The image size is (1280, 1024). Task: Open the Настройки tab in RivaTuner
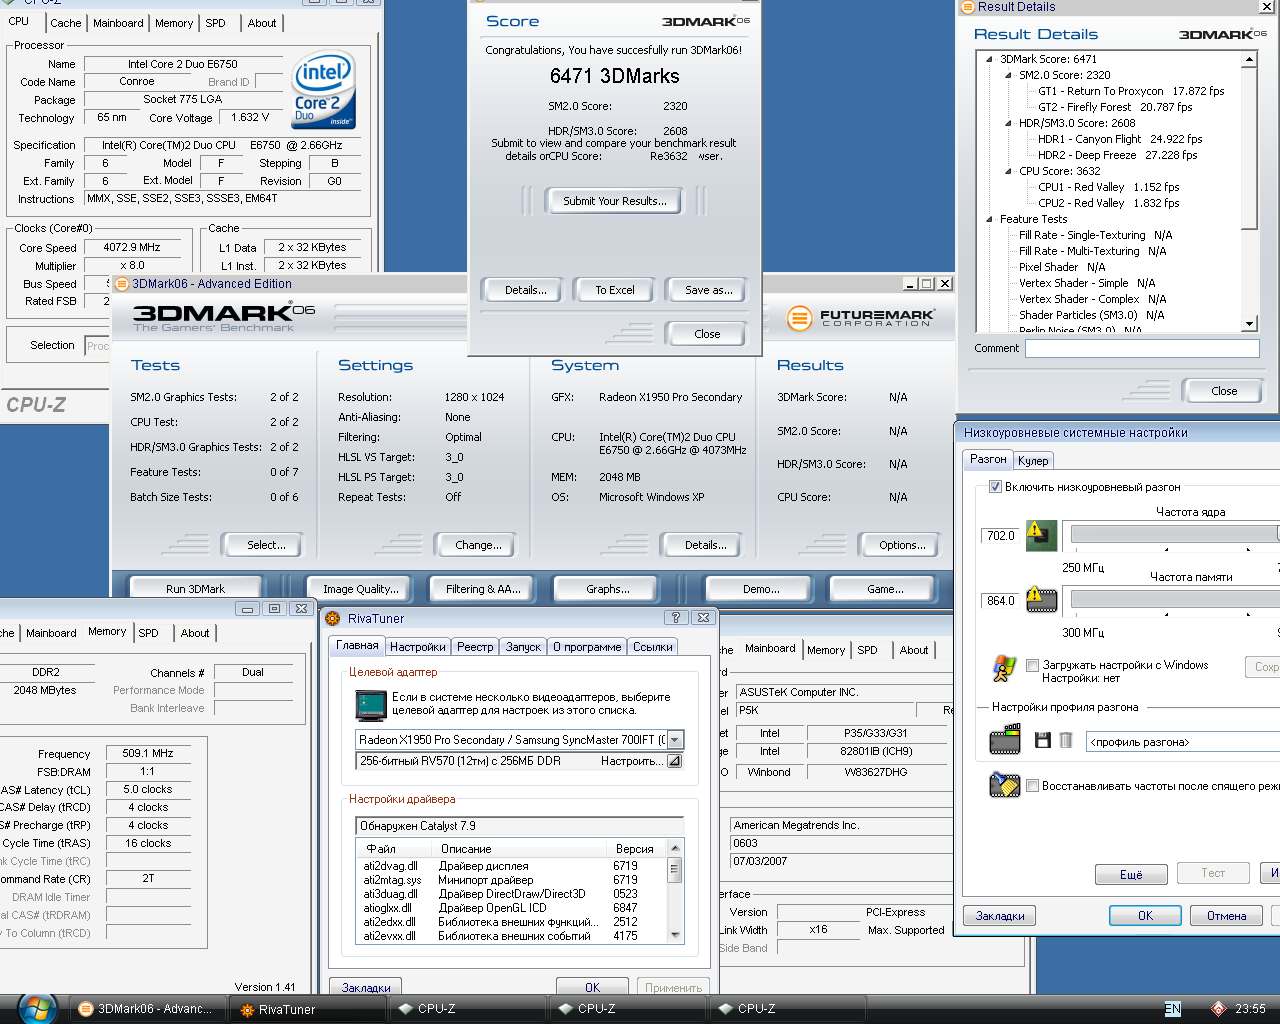(x=418, y=647)
